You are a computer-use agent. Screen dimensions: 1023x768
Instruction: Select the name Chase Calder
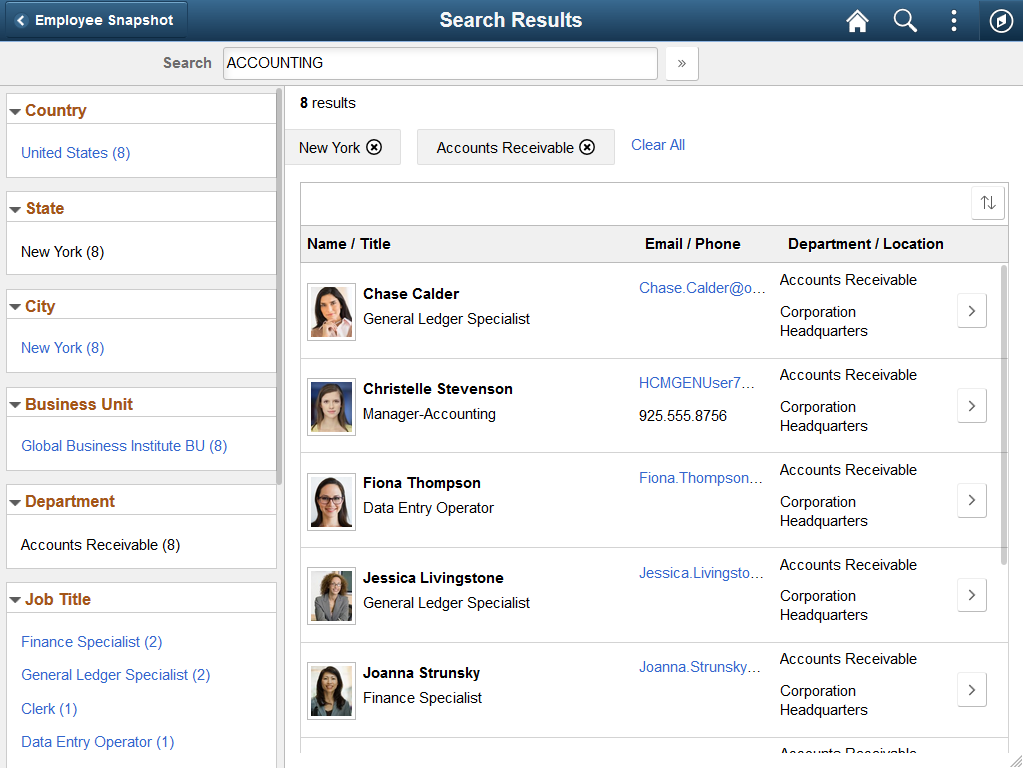click(411, 294)
